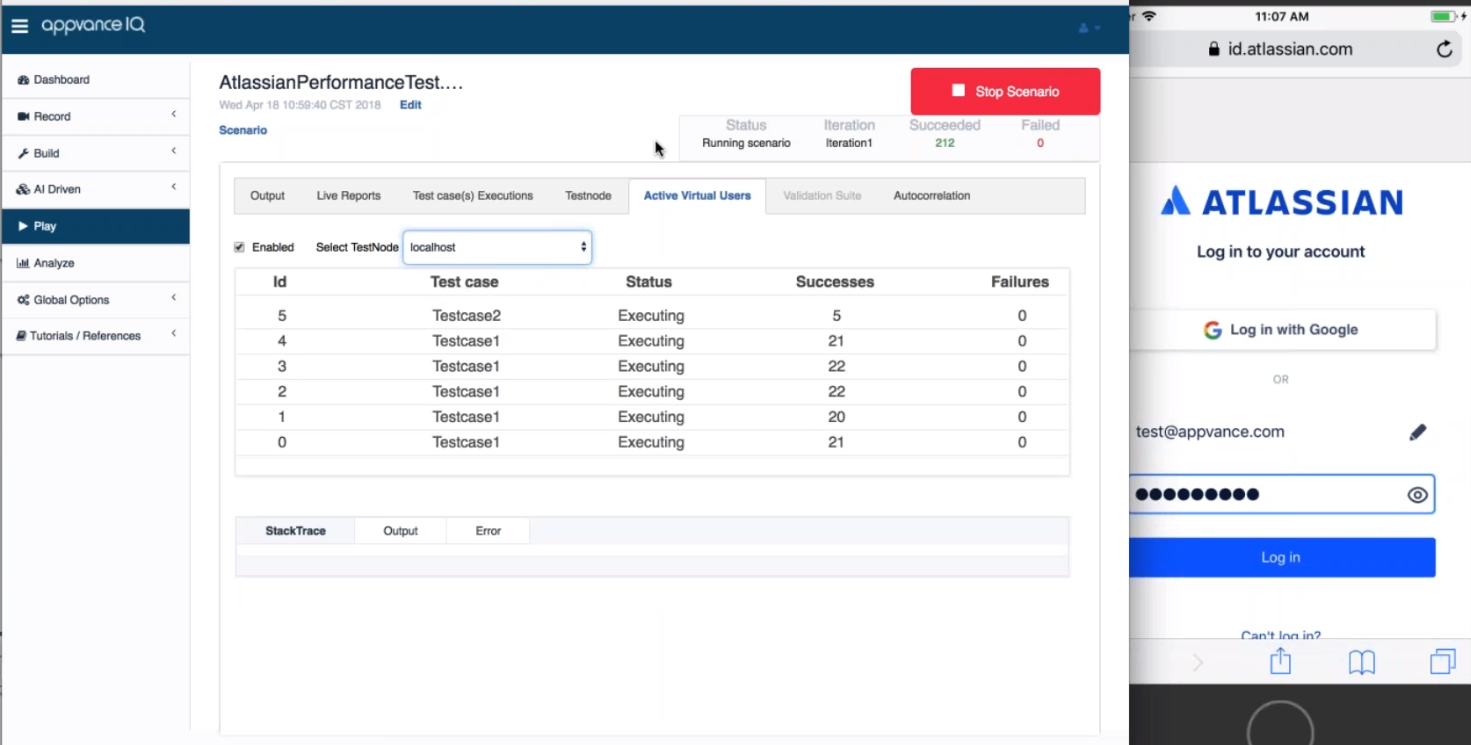
Task: Open the Dashboard sidebar item
Action: coord(96,80)
